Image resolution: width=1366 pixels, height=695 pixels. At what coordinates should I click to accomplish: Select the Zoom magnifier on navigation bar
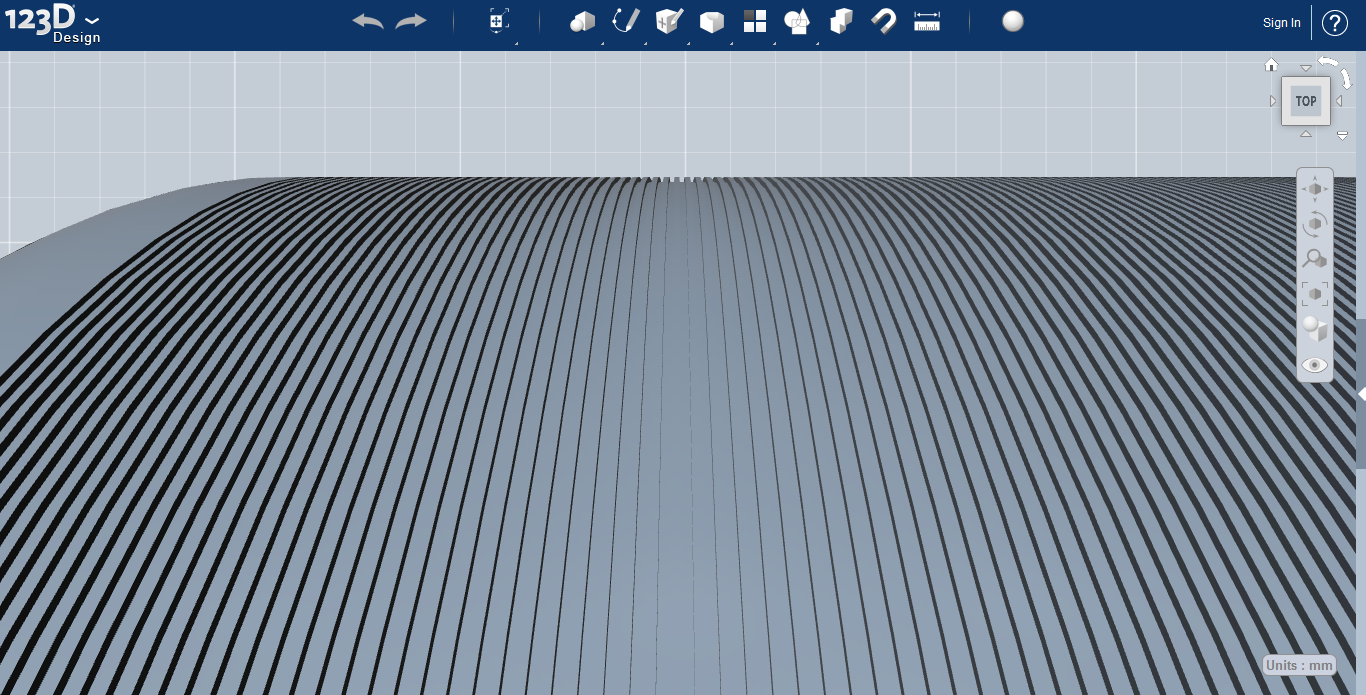1314,258
